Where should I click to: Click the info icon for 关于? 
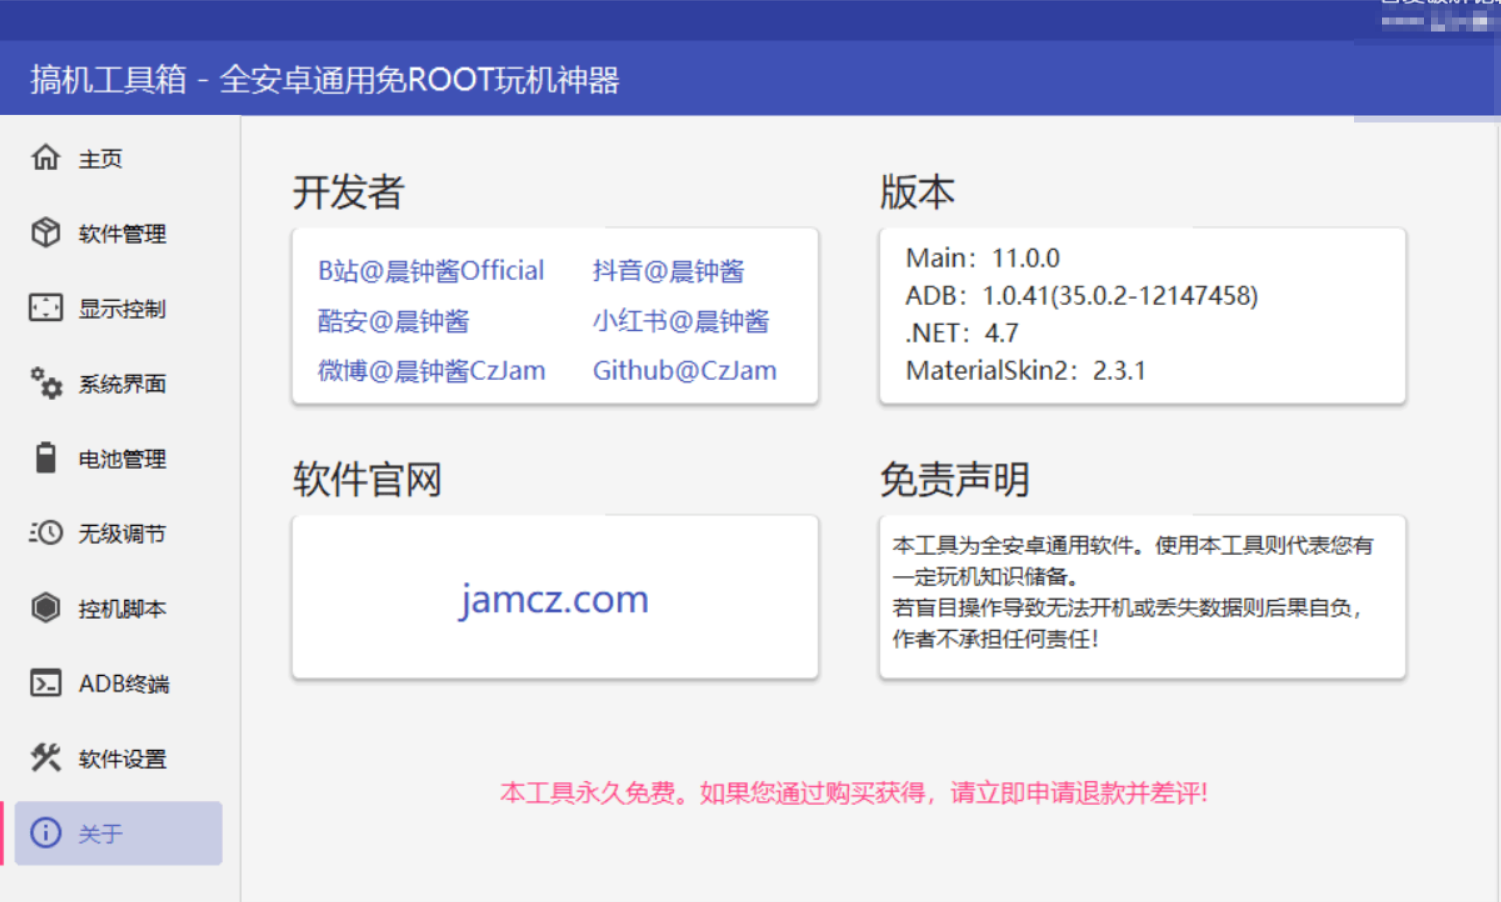click(x=45, y=832)
